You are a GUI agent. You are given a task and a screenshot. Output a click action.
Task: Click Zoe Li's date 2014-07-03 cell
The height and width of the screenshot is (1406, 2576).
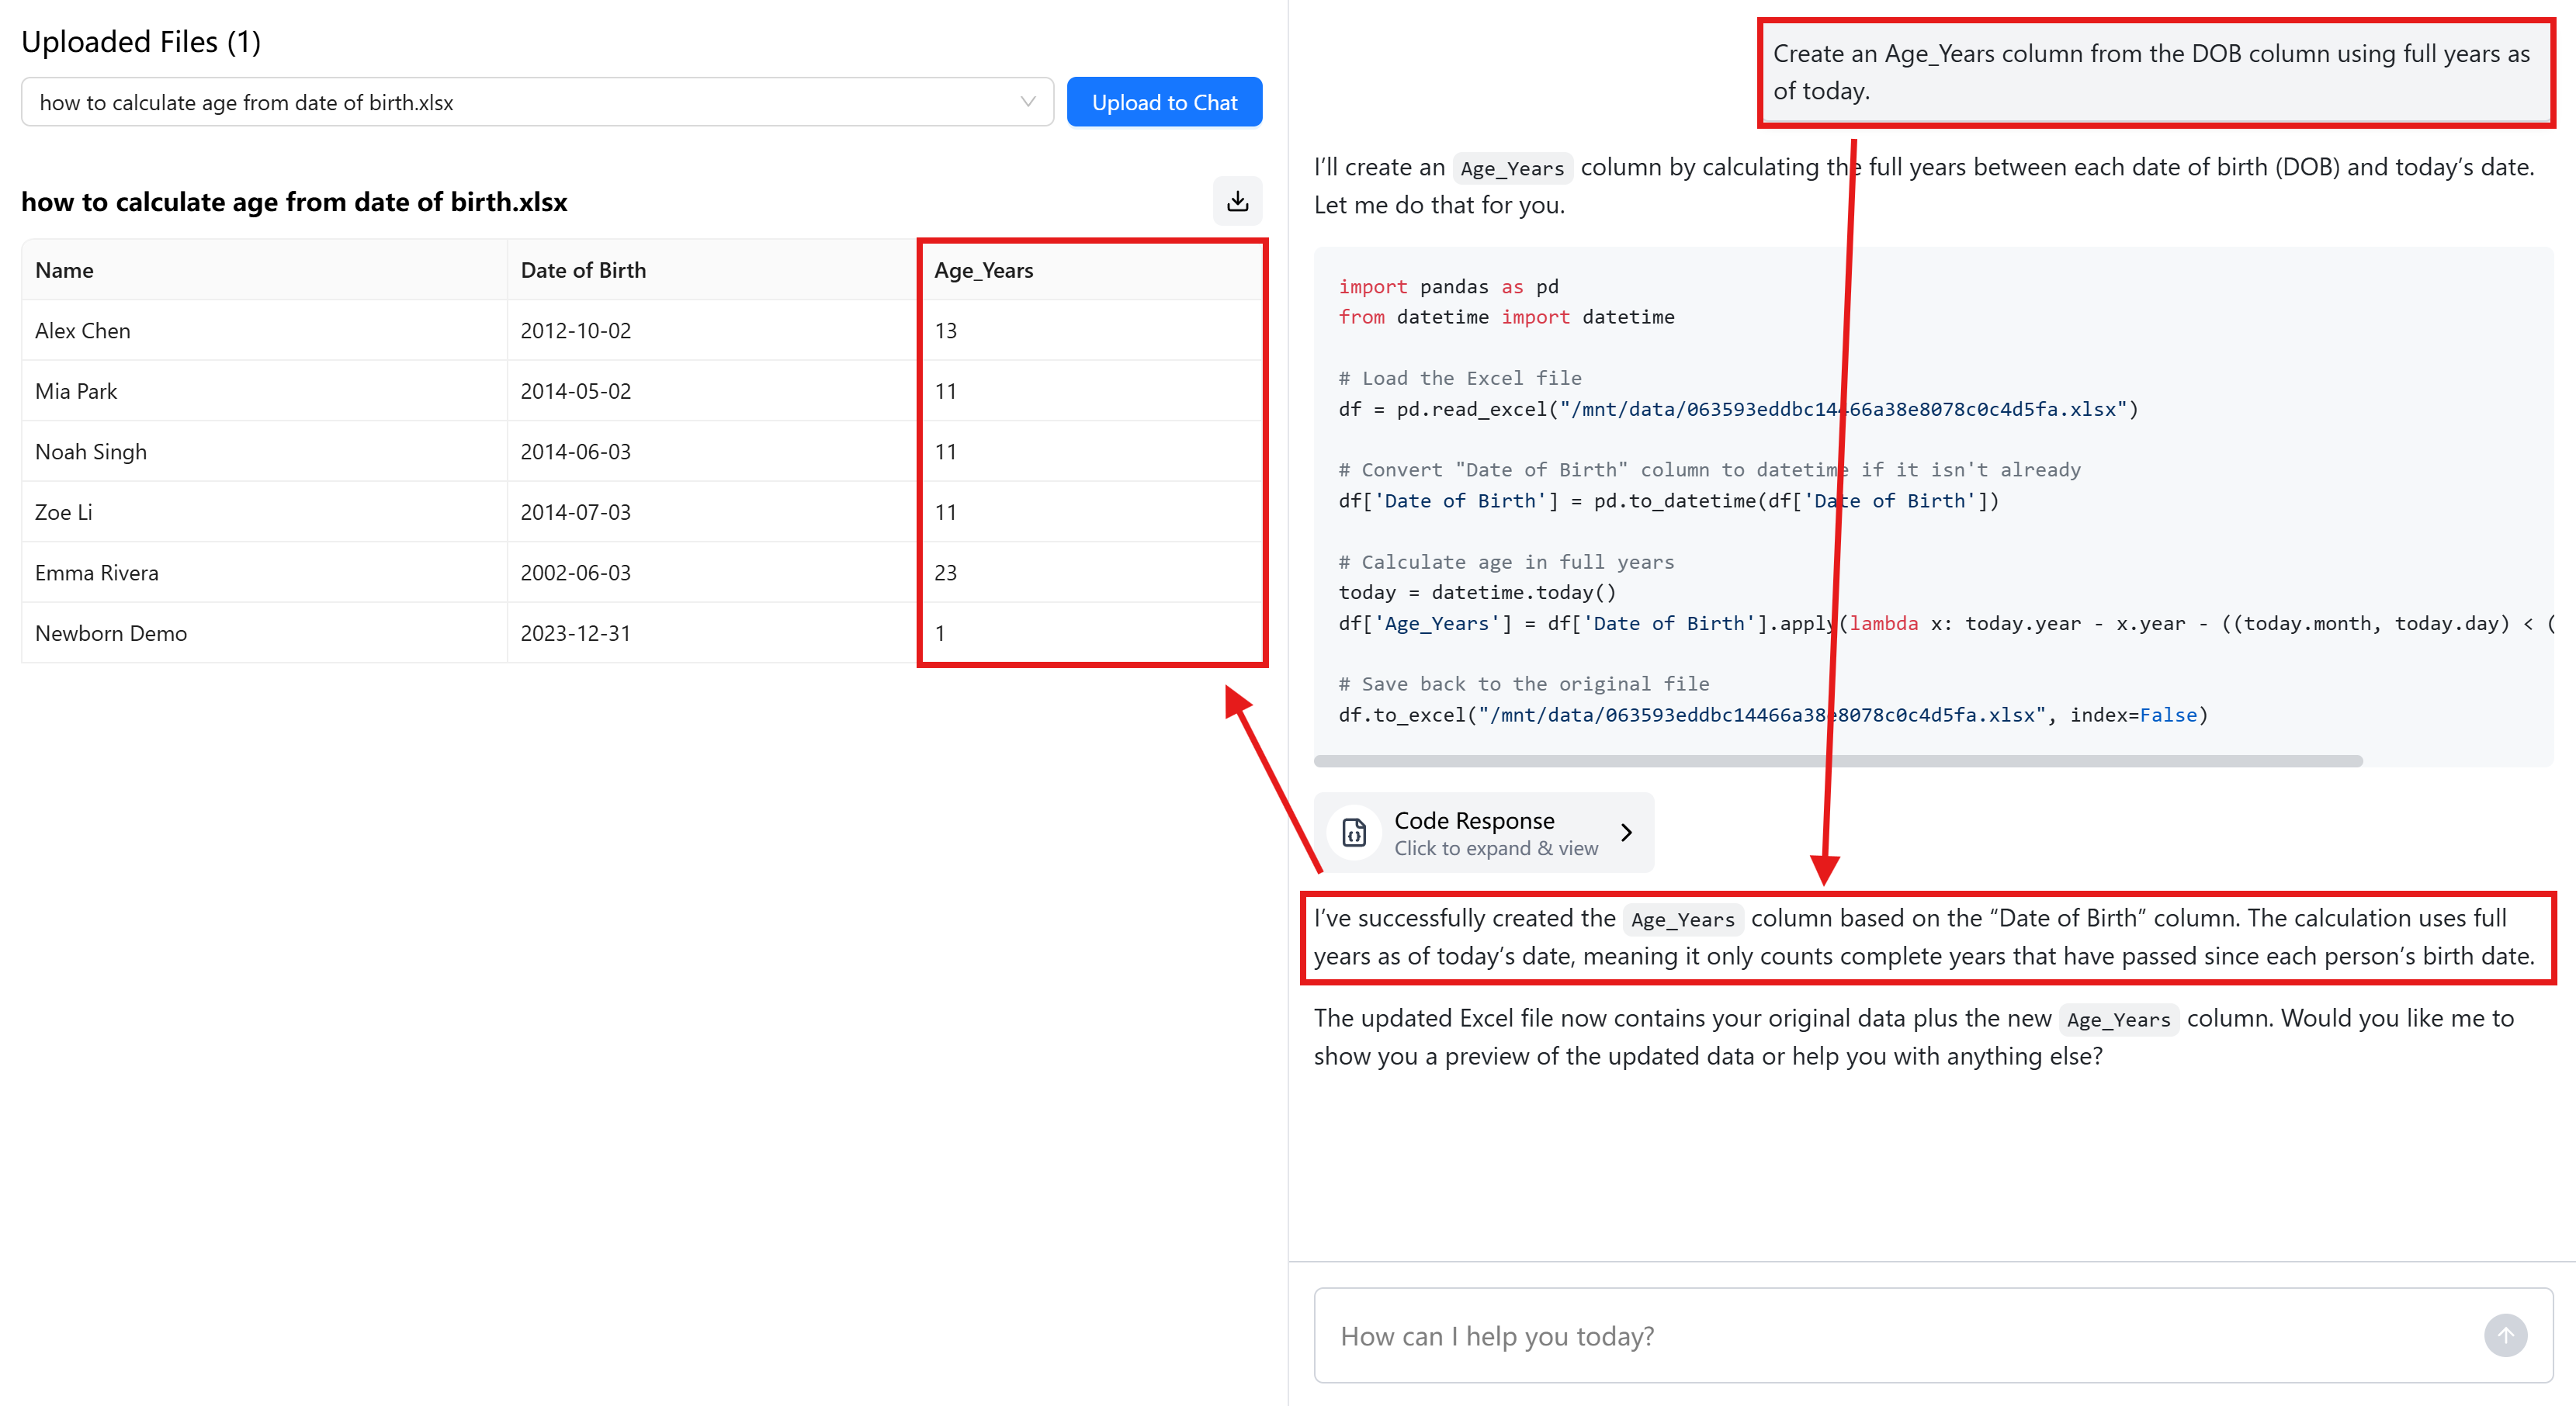[x=575, y=512]
